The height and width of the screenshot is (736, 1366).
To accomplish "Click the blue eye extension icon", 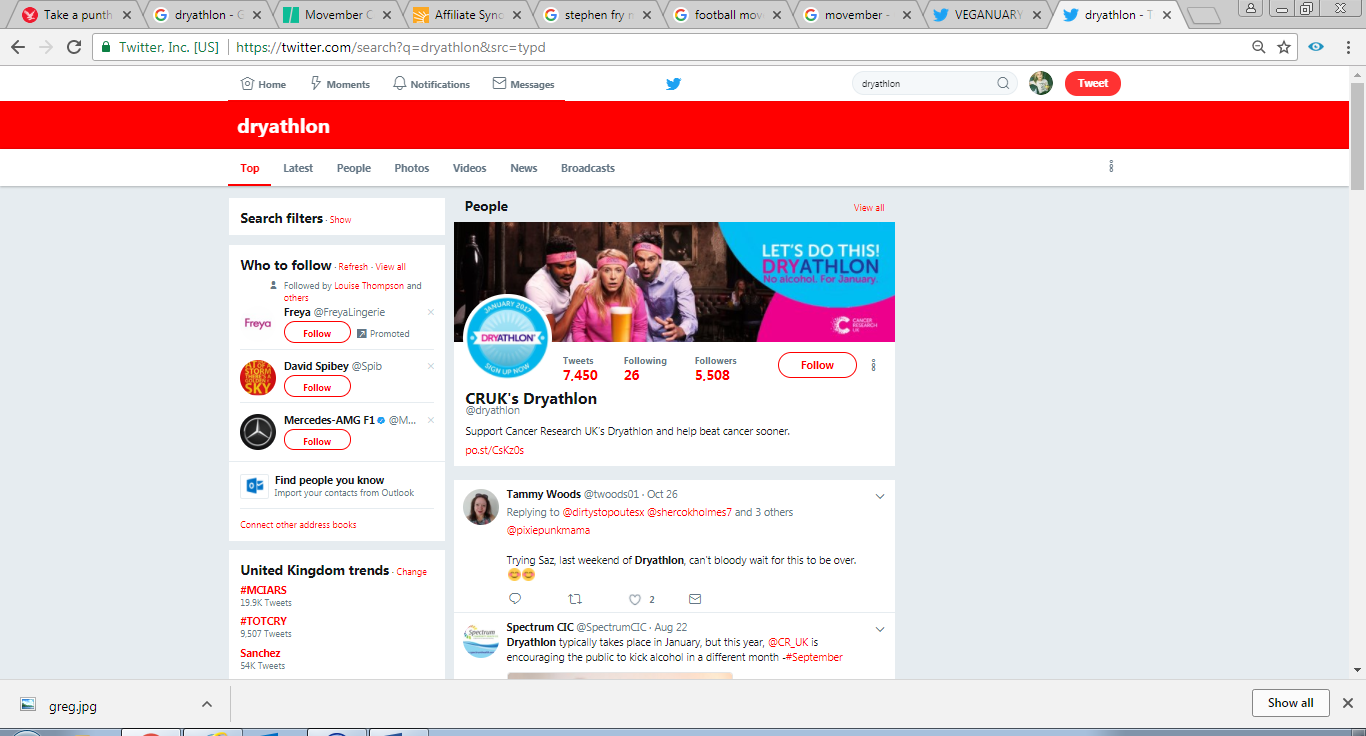I will click(x=1316, y=47).
